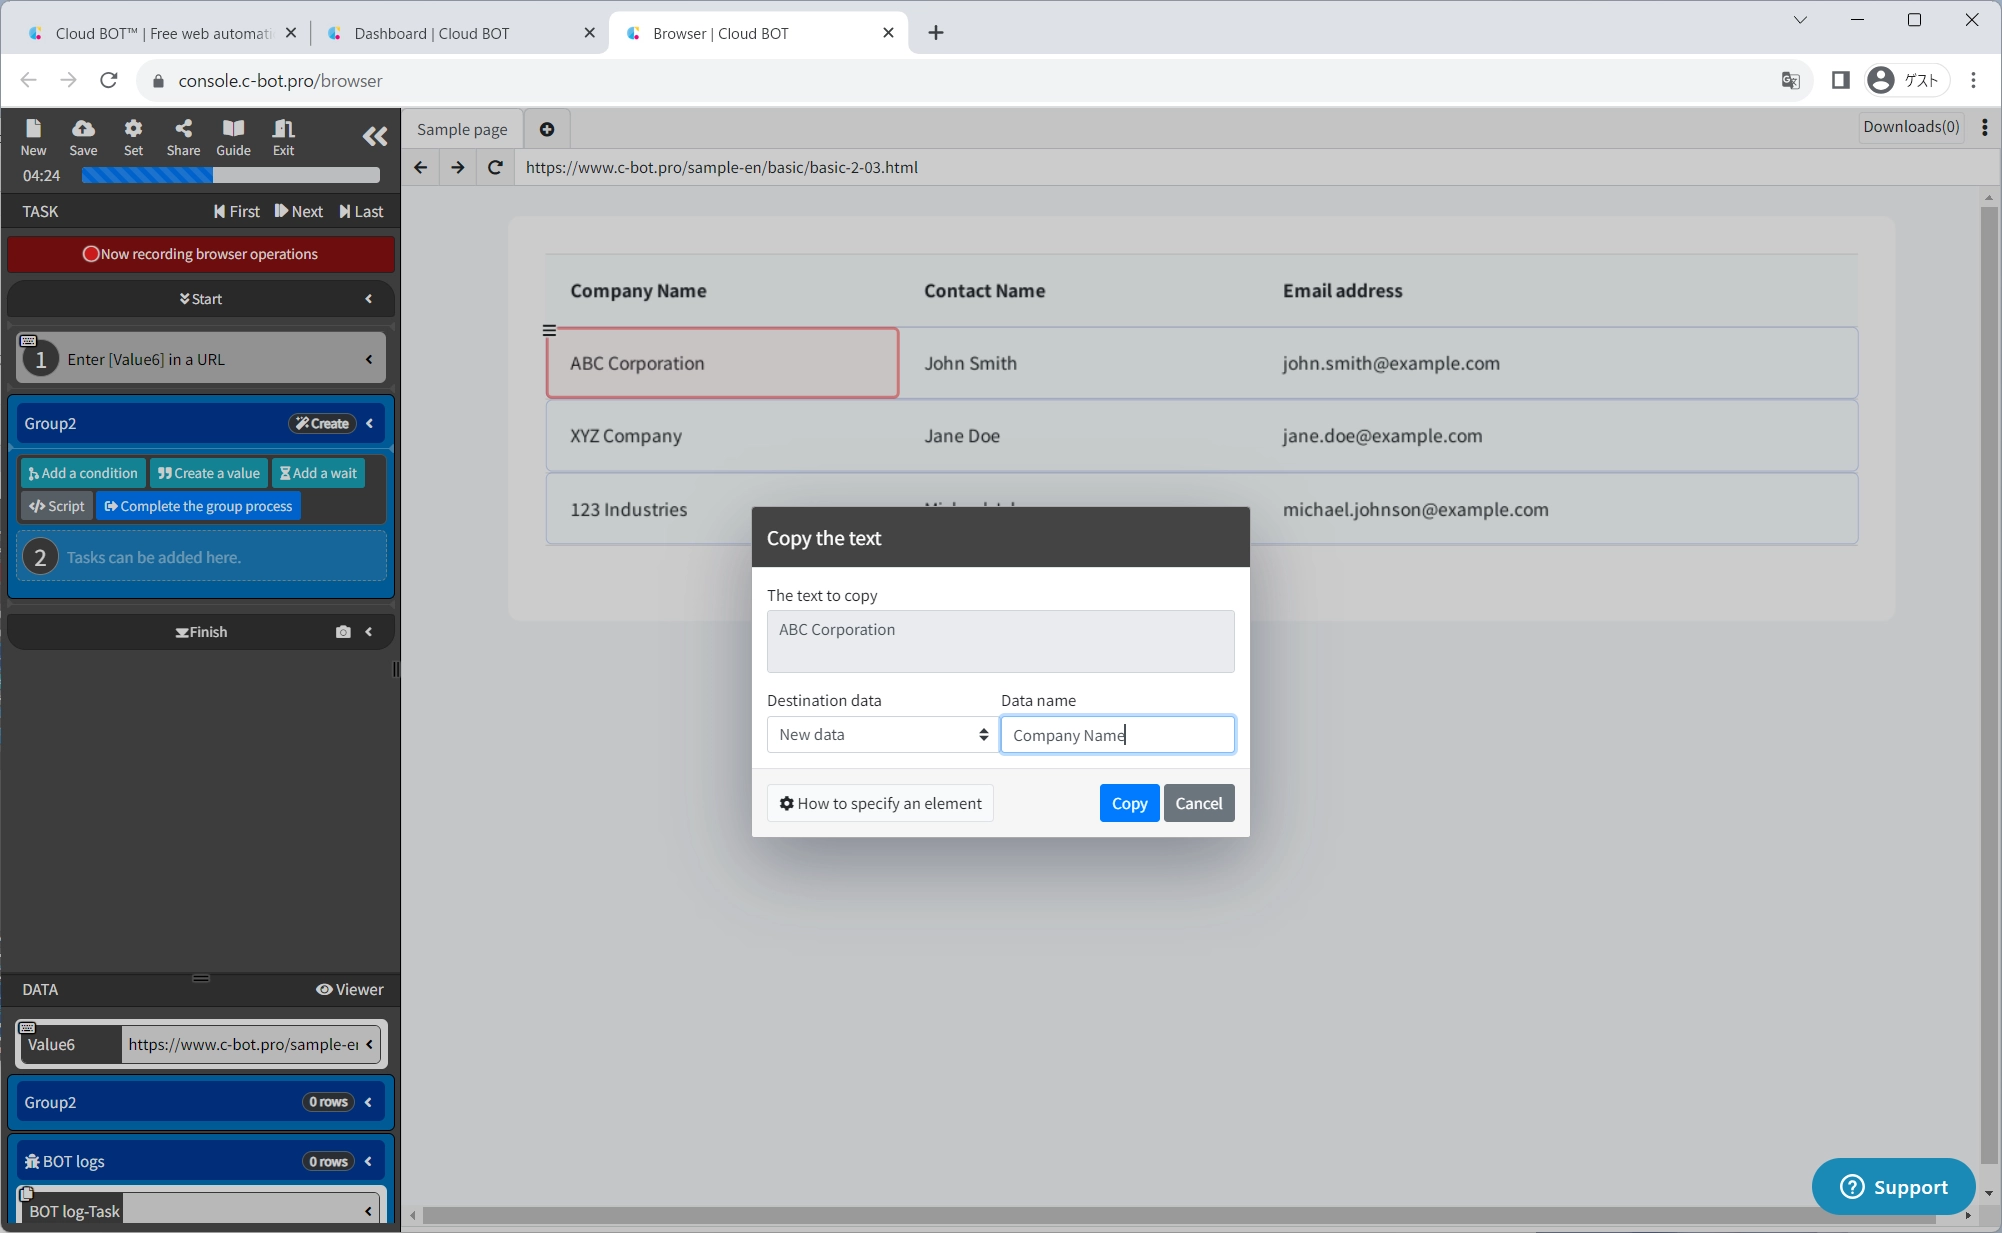The height and width of the screenshot is (1233, 2002).
Task: Select the Sample page tab
Action: click(x=462, y=129)
